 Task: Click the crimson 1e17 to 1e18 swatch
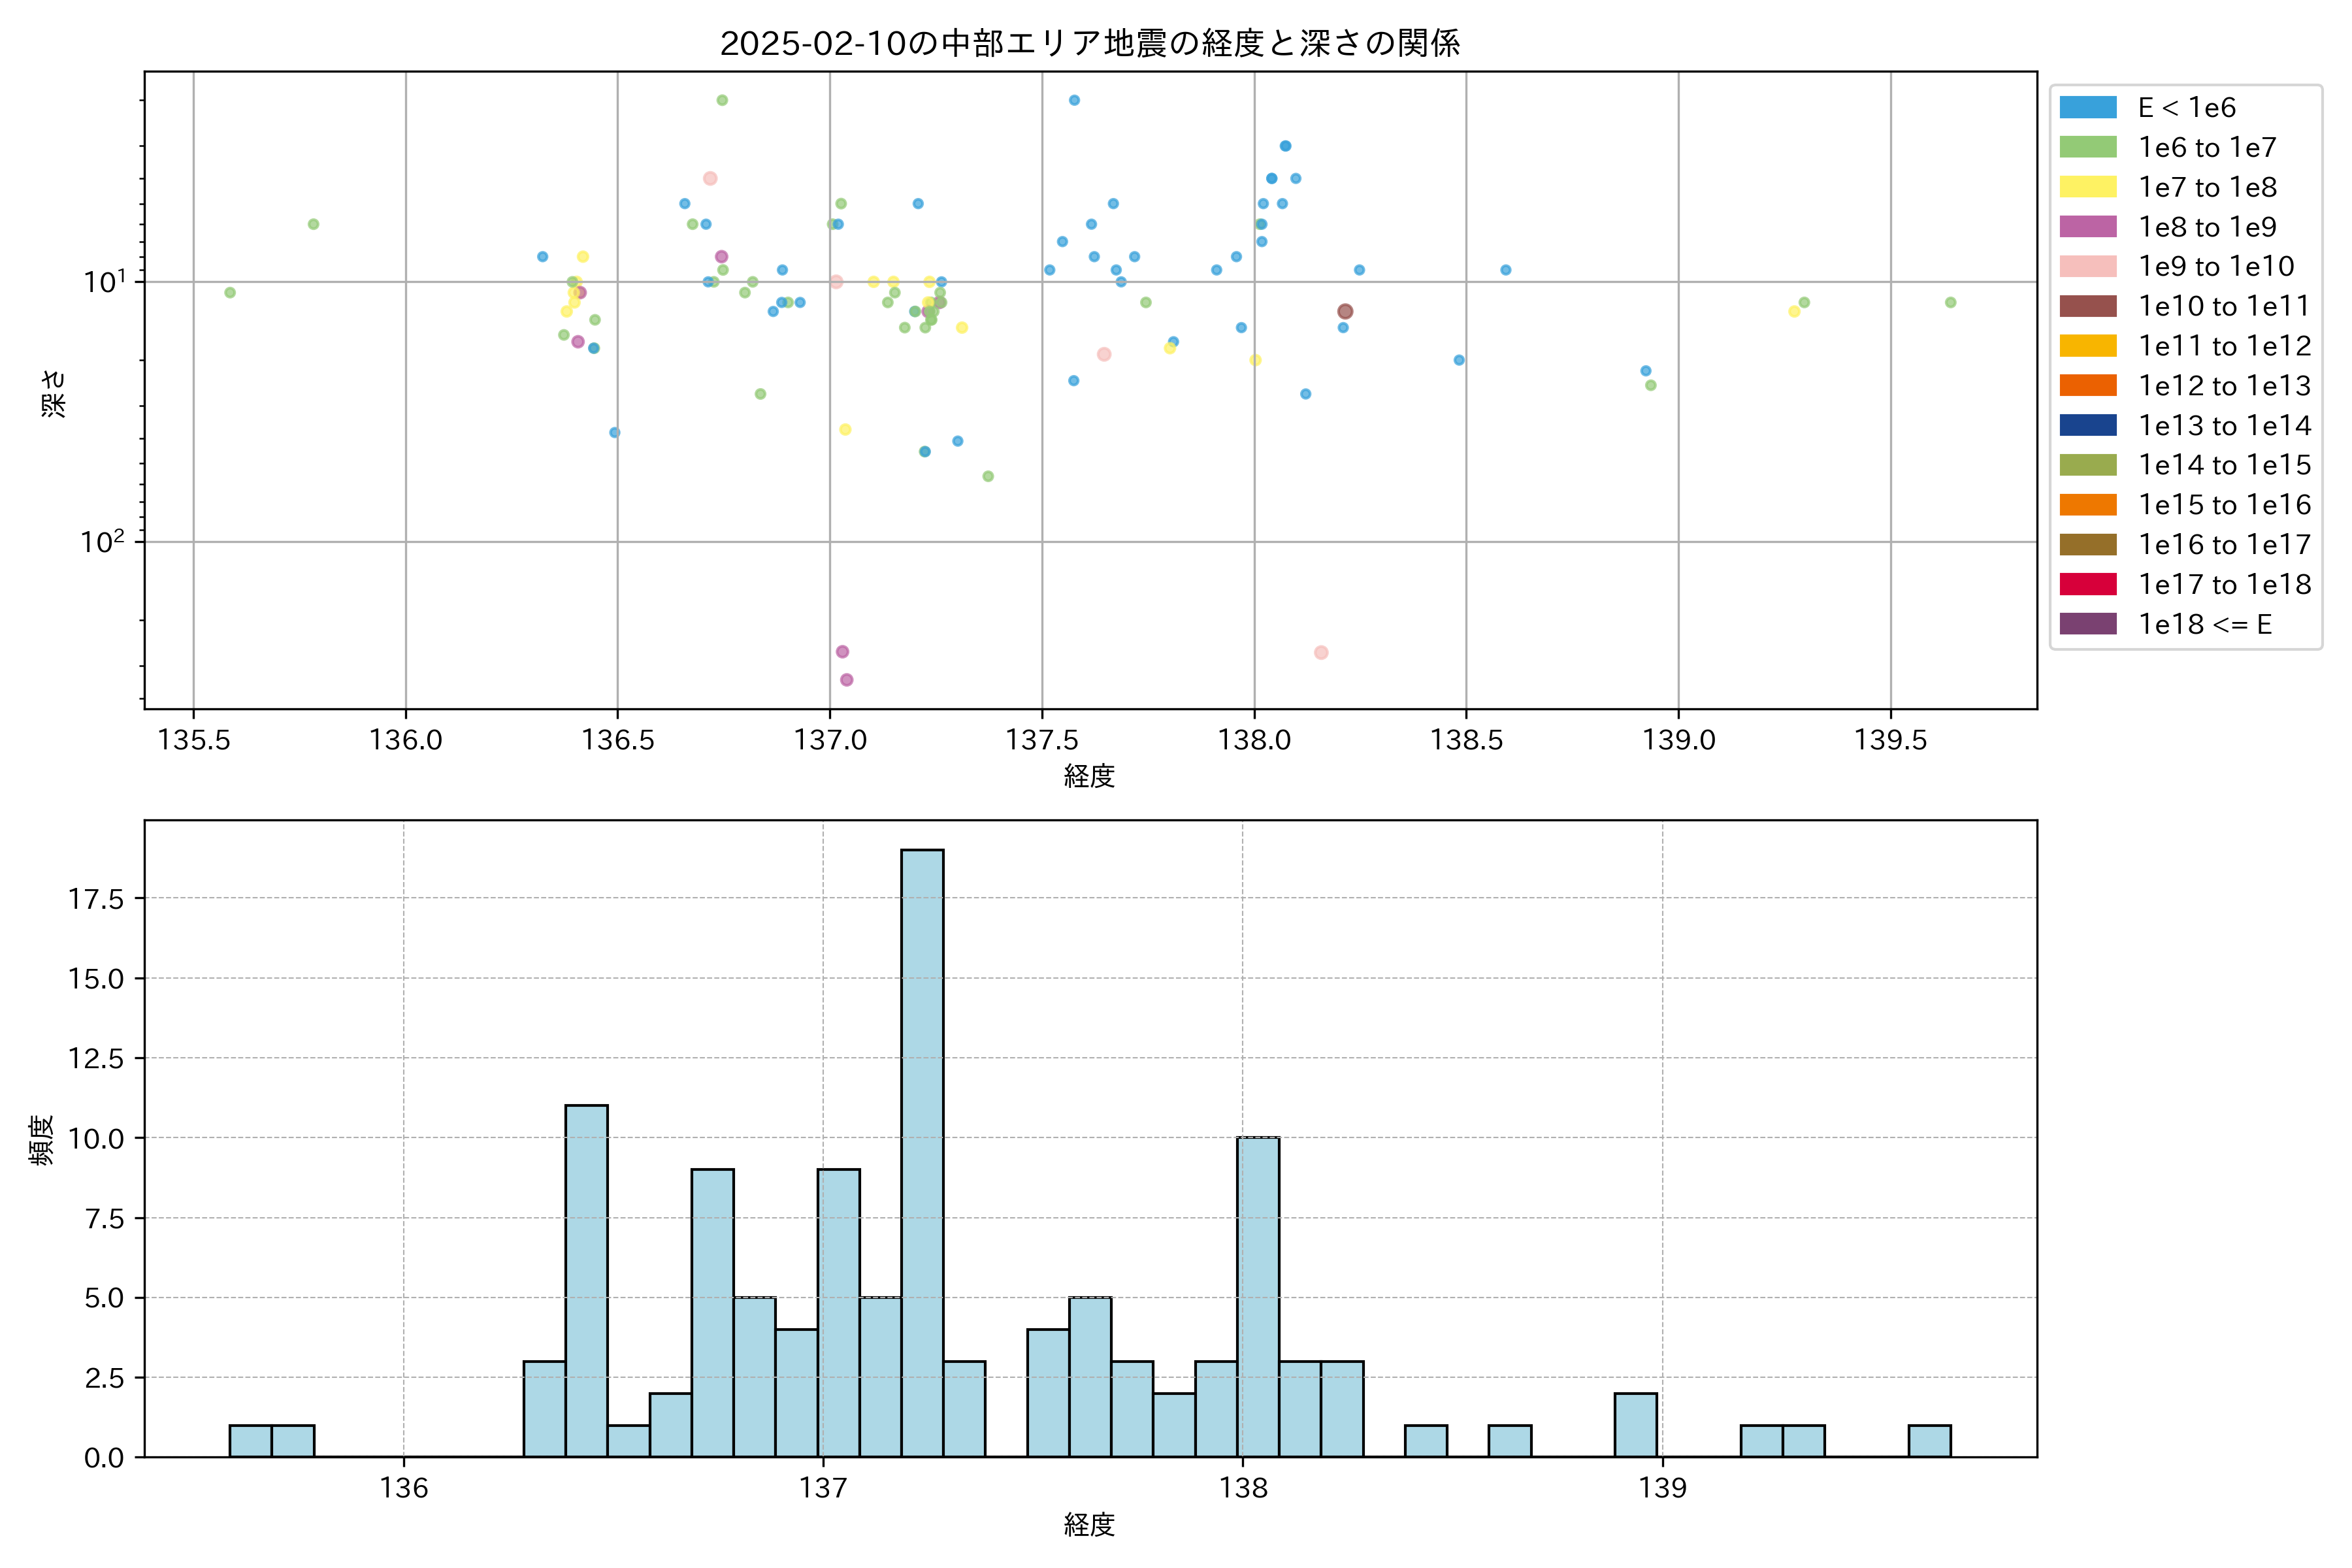coord(2087,584)
